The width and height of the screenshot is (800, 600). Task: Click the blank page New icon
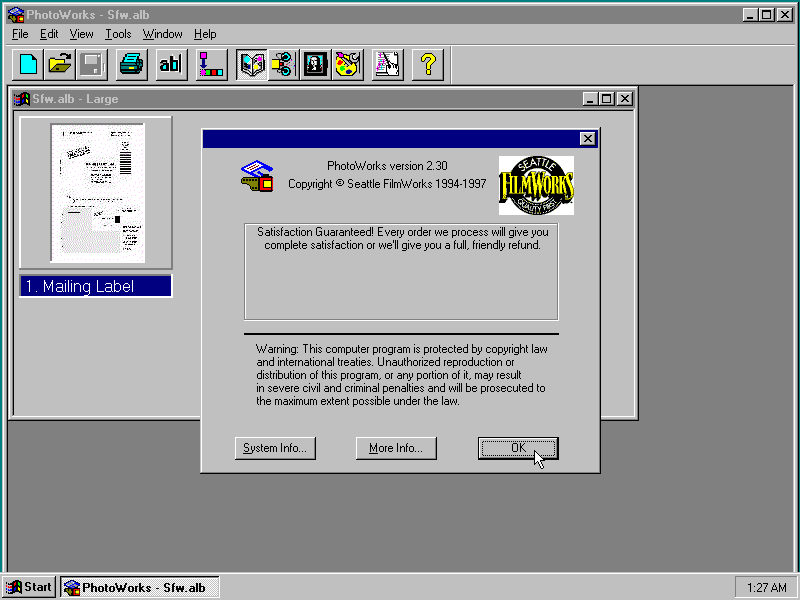[x=28, y=64]
